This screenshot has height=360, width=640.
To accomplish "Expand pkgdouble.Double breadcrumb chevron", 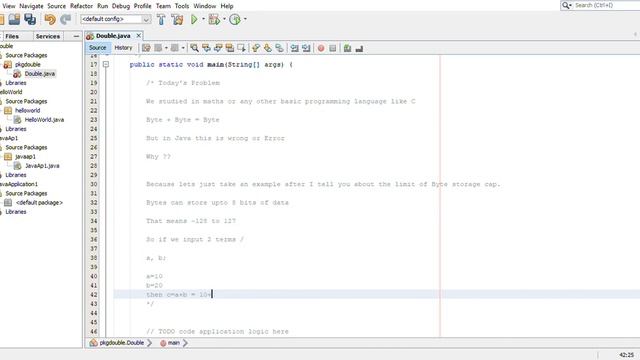I will point(149,343).
